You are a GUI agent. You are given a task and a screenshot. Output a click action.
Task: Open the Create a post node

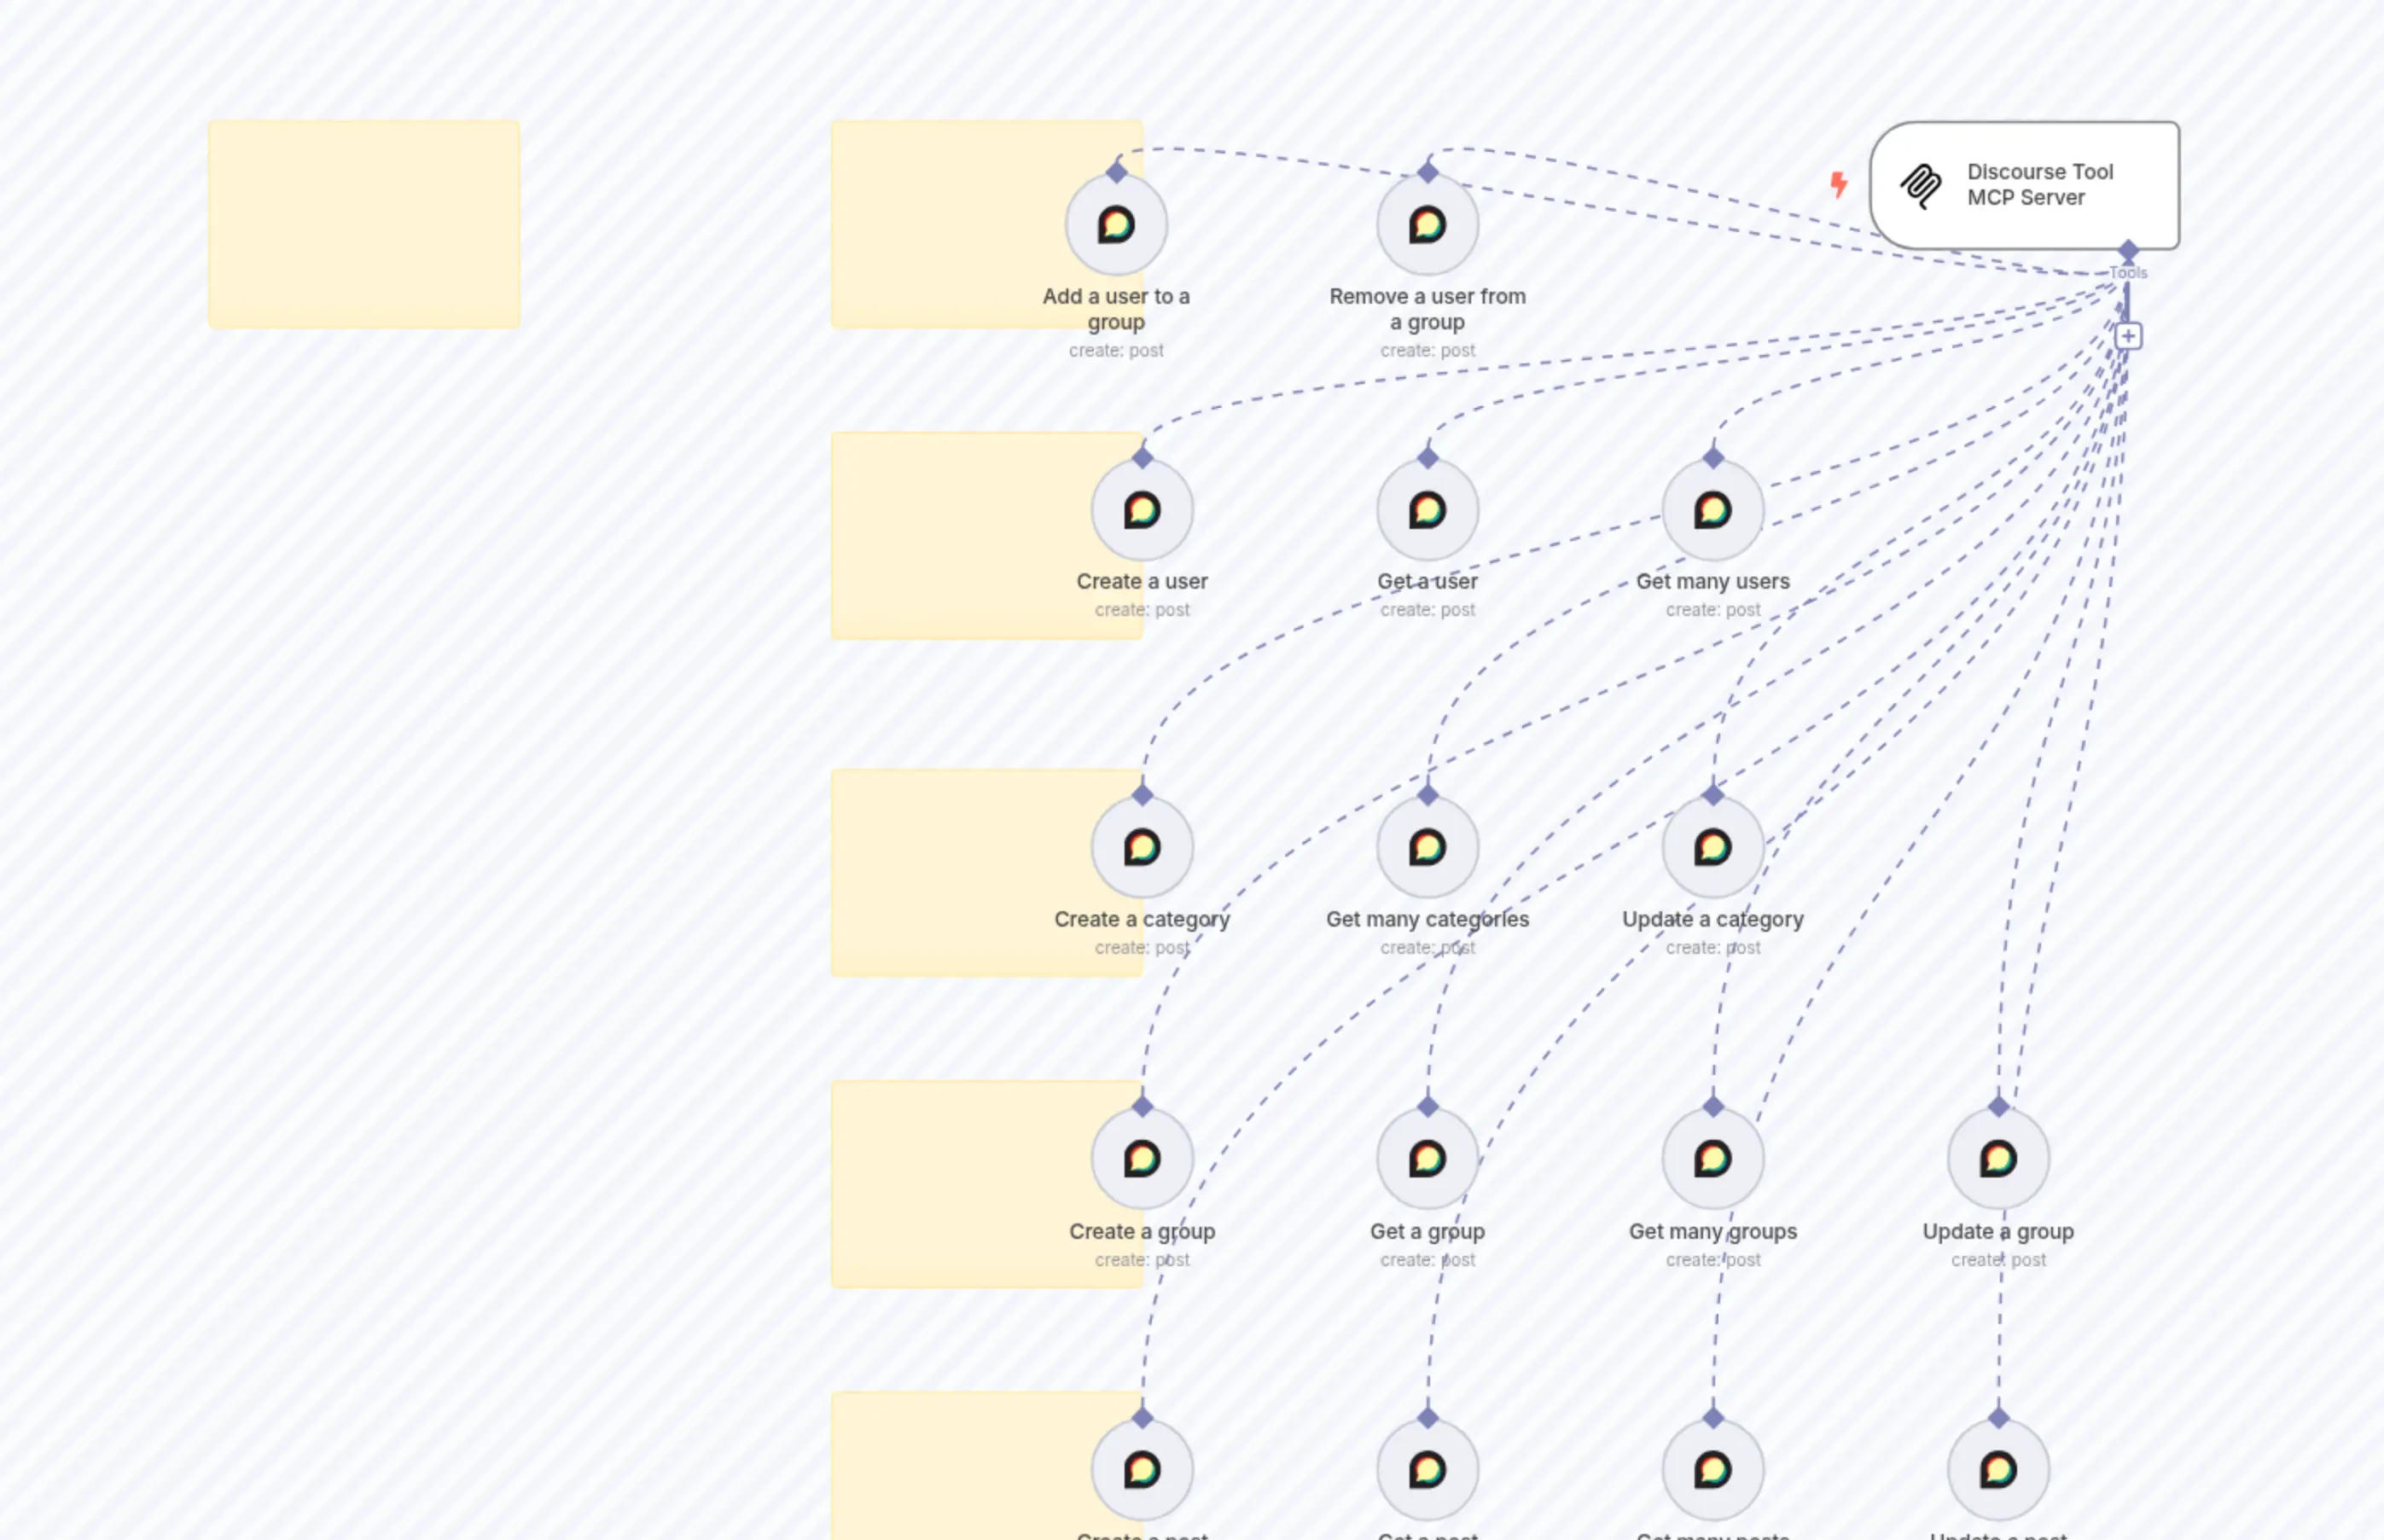(1142, 1468)
